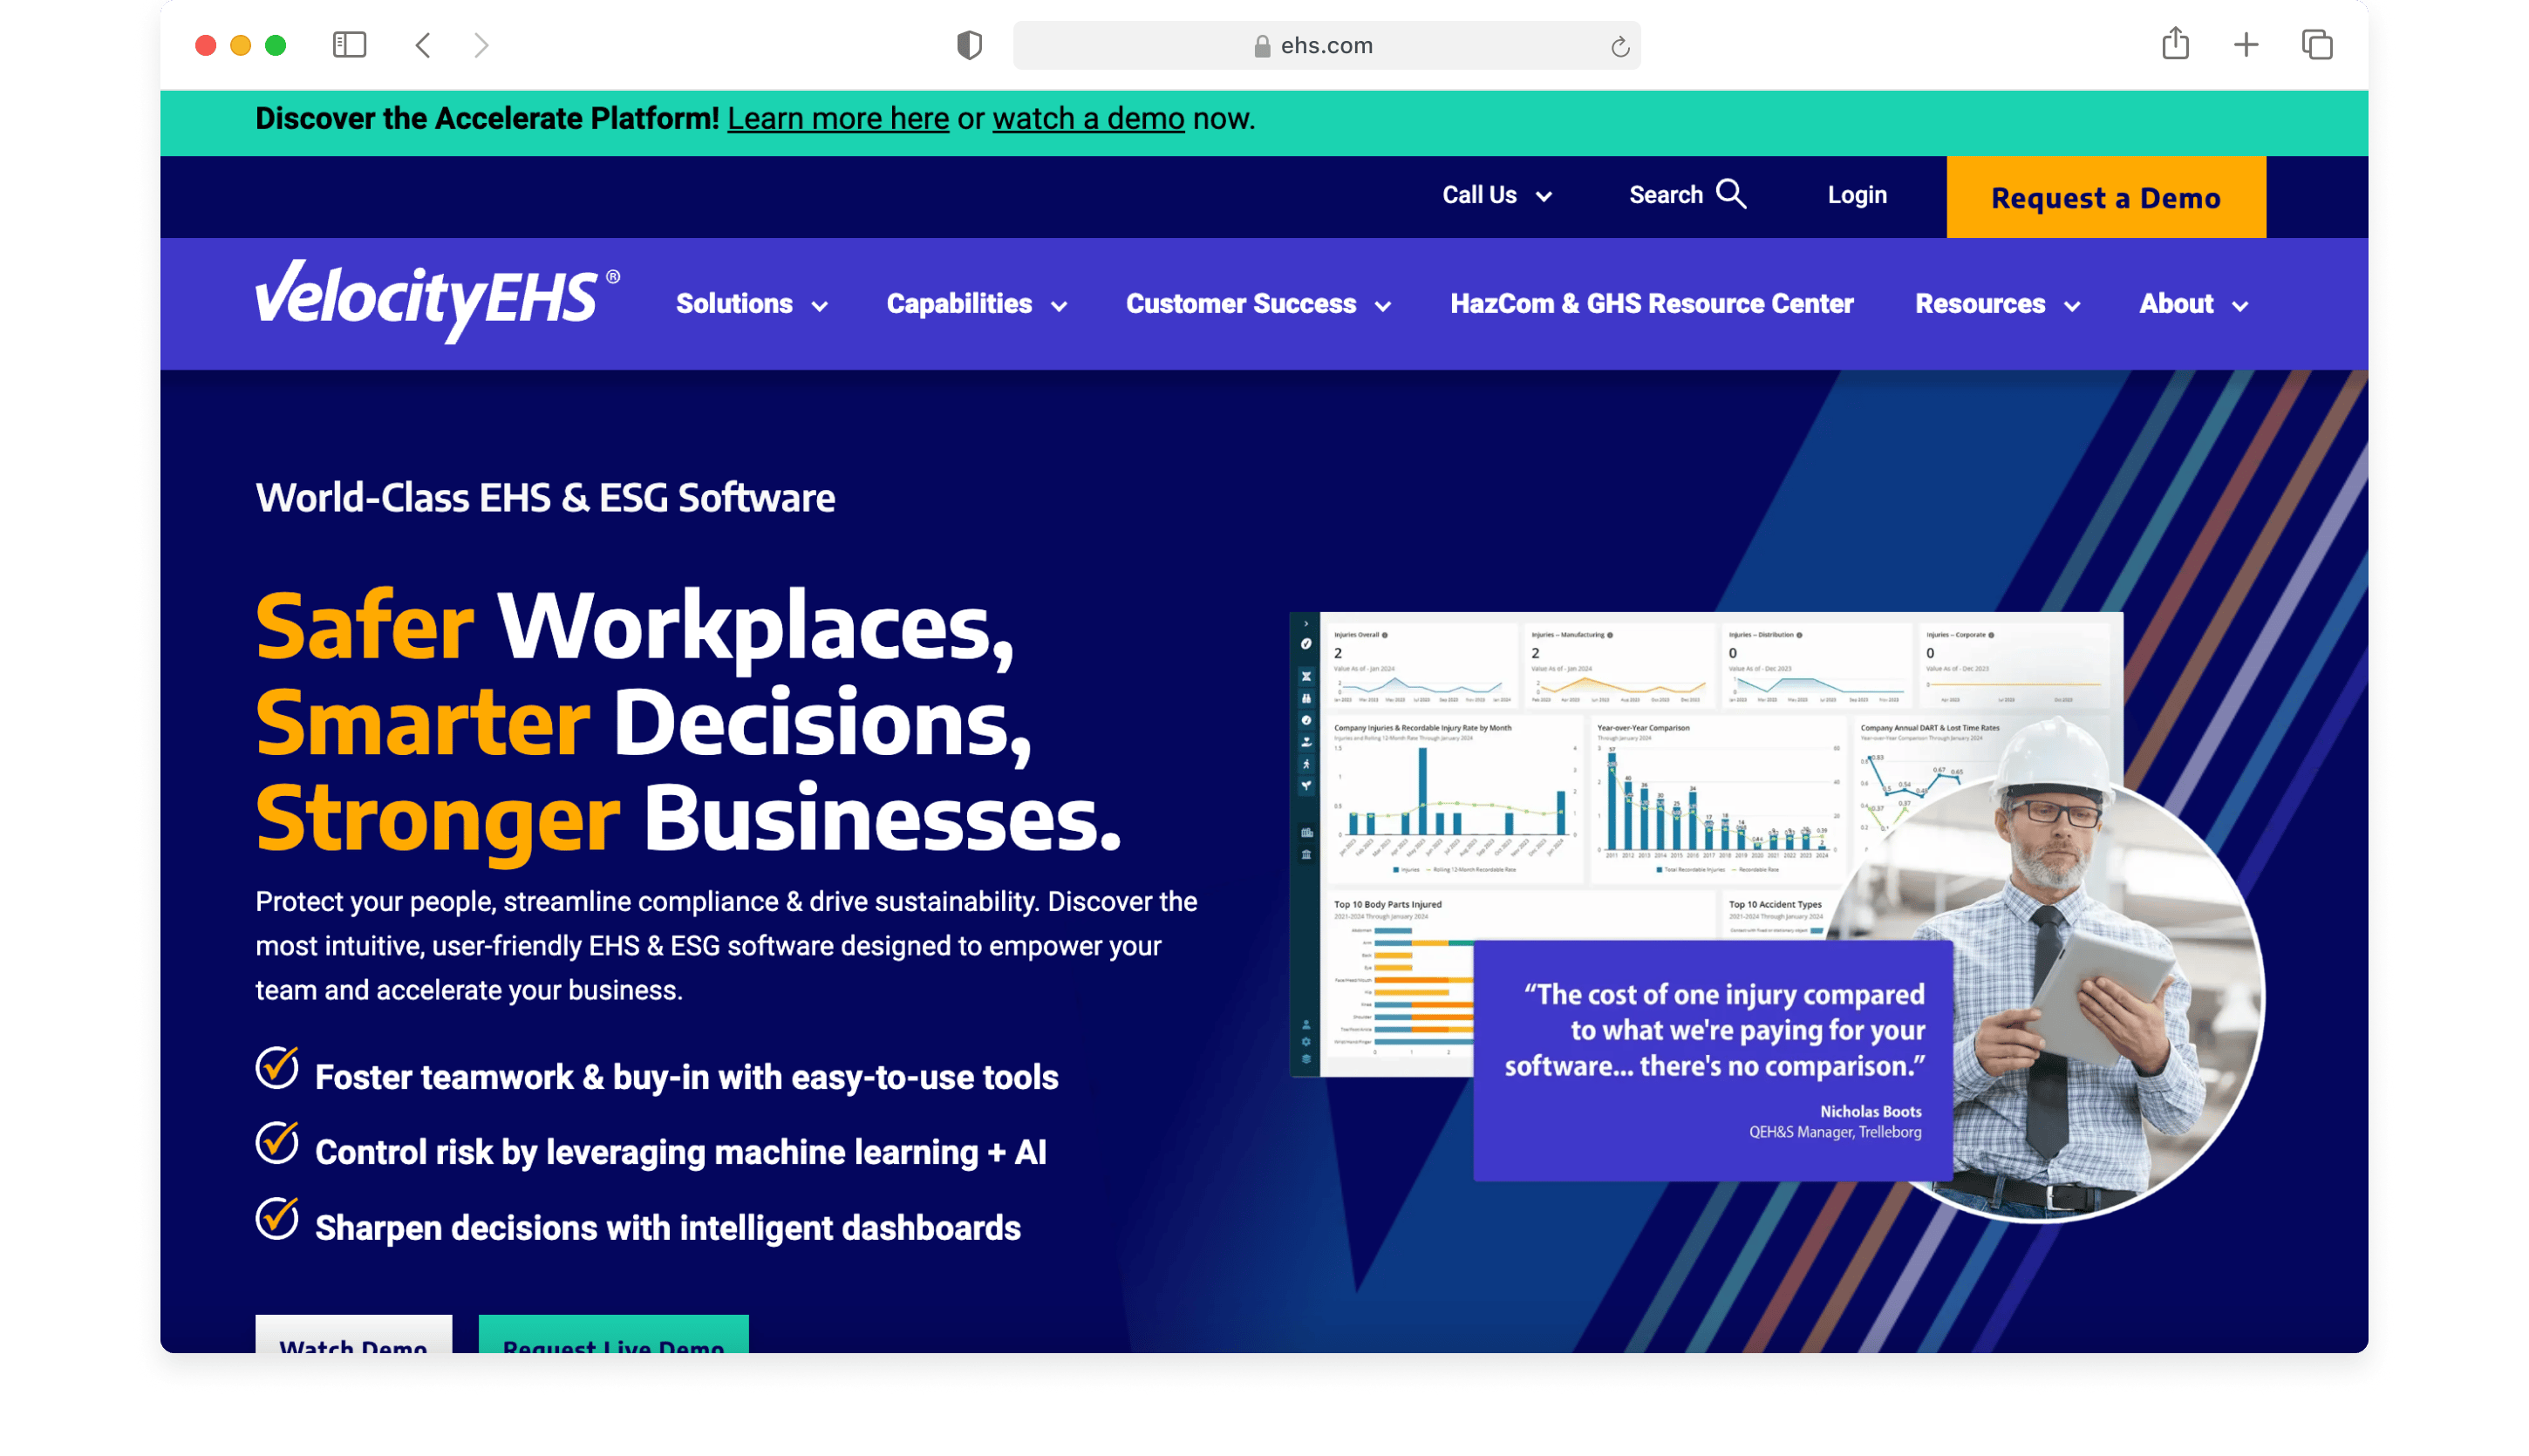Click the 'Foster teamwork' checkmark icon
Viewport: 2529px width, 1456px height.
point(277,1067)
